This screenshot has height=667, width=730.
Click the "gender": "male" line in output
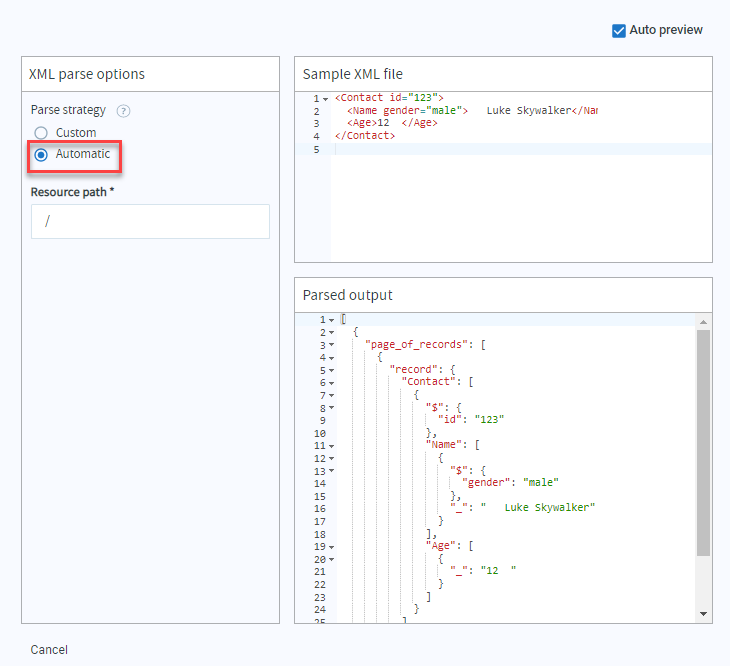[x=510, y=483]
